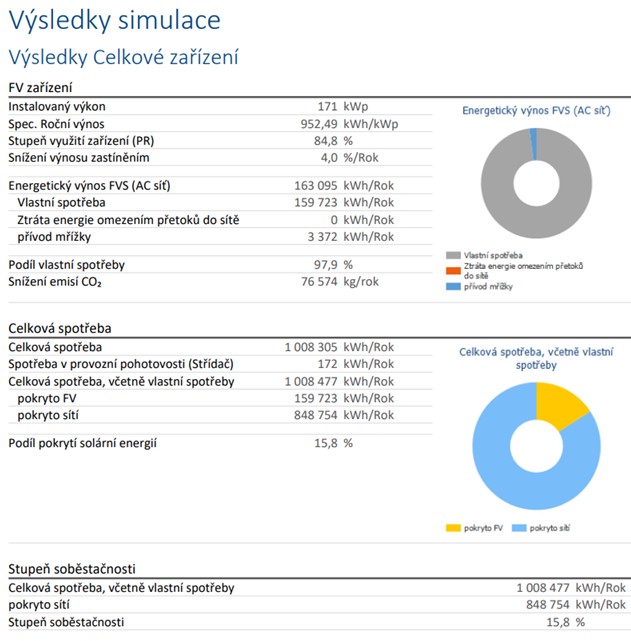
Task: Select the 'Výsledky simulace' main heading
Action: click(x=114, y=20)
